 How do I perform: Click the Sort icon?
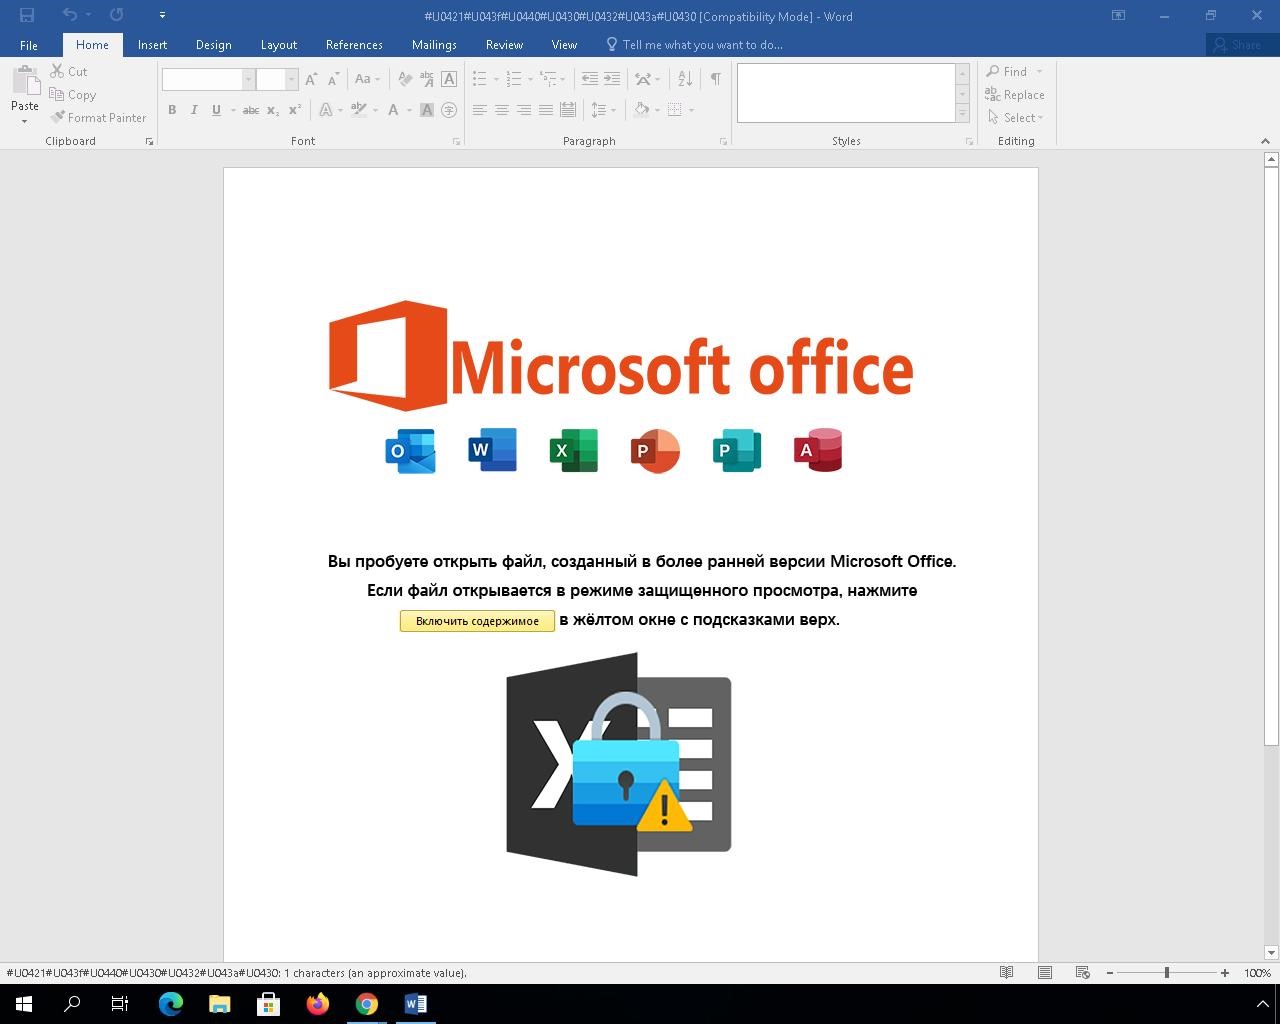point(685,79)
